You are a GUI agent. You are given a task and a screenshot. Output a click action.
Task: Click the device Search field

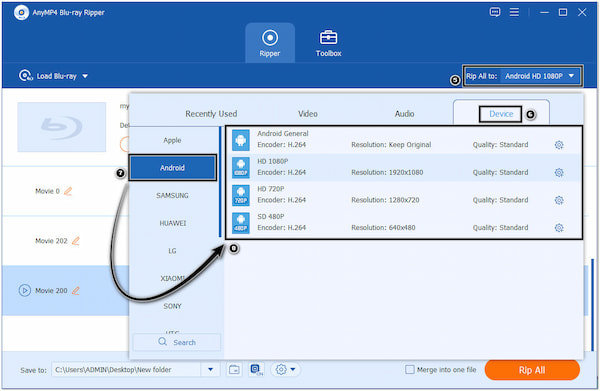(x=177, y=342)
